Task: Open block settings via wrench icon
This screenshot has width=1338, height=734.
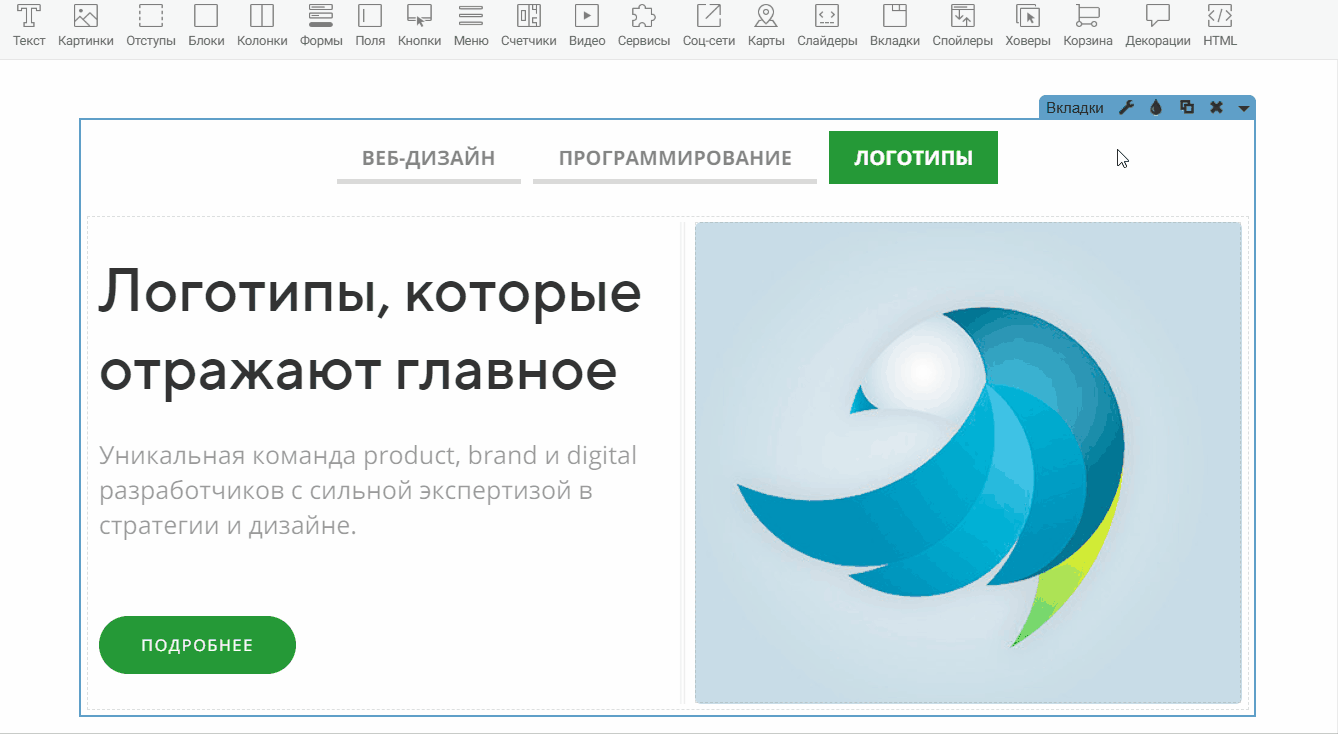Action: coord(1126,108)
